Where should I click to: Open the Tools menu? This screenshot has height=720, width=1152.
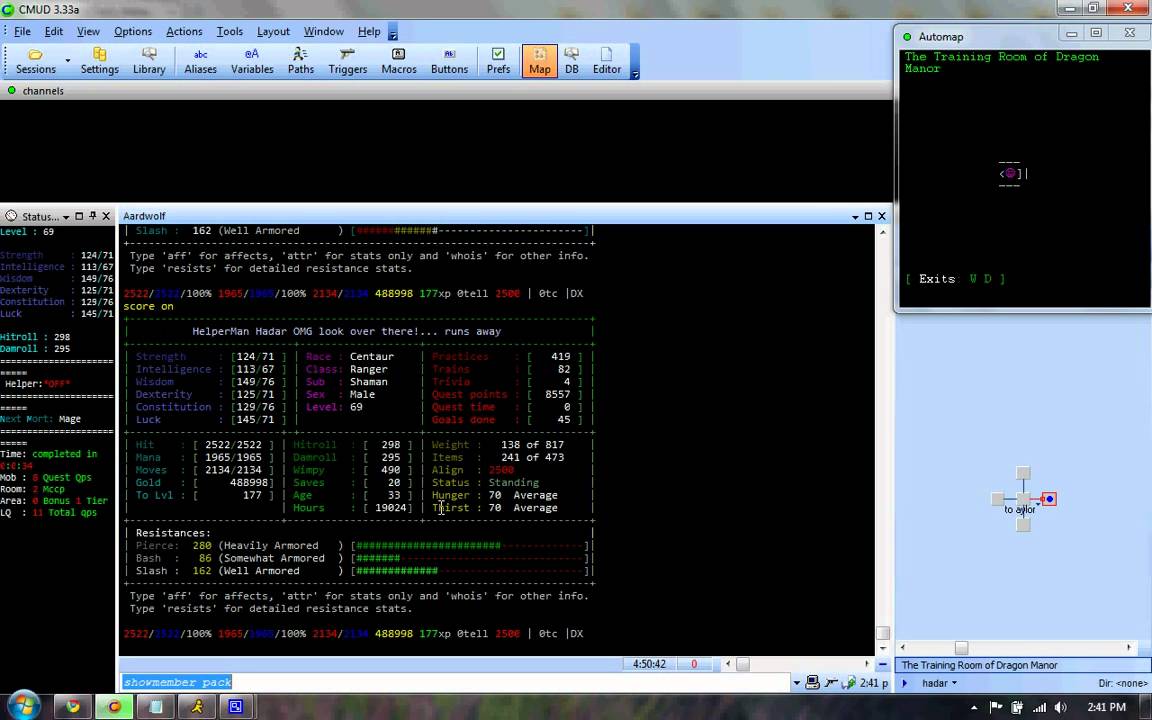tap(229, 32)
